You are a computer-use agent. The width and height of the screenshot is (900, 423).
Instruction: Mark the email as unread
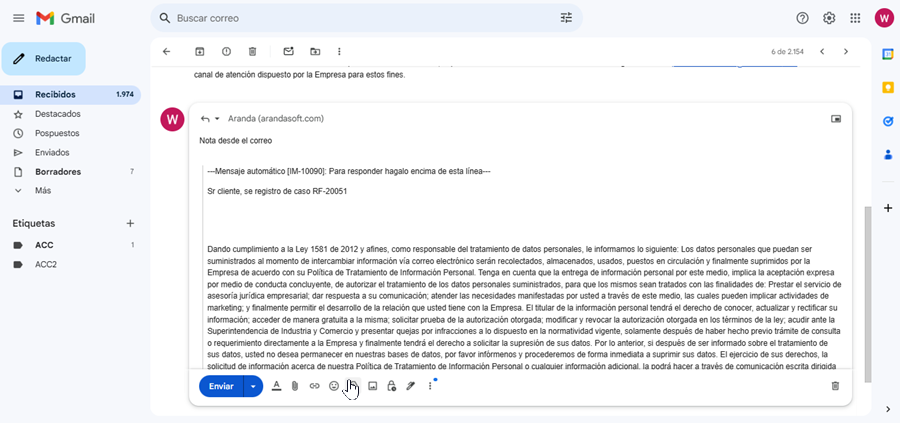pyautogui.click(x=288, y=51)
